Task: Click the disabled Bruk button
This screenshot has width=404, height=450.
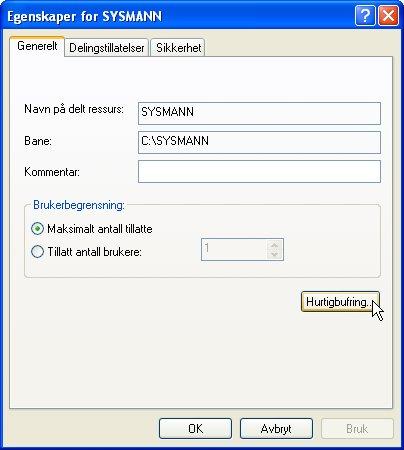Action: click(x=357, y=428)
